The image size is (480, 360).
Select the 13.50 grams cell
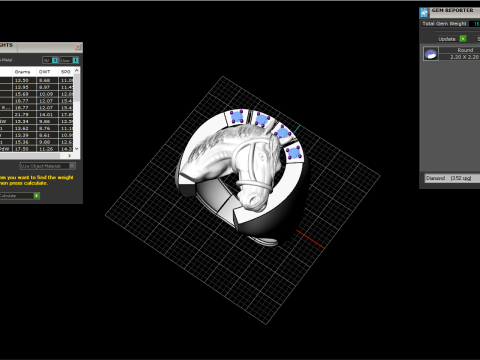24,80
